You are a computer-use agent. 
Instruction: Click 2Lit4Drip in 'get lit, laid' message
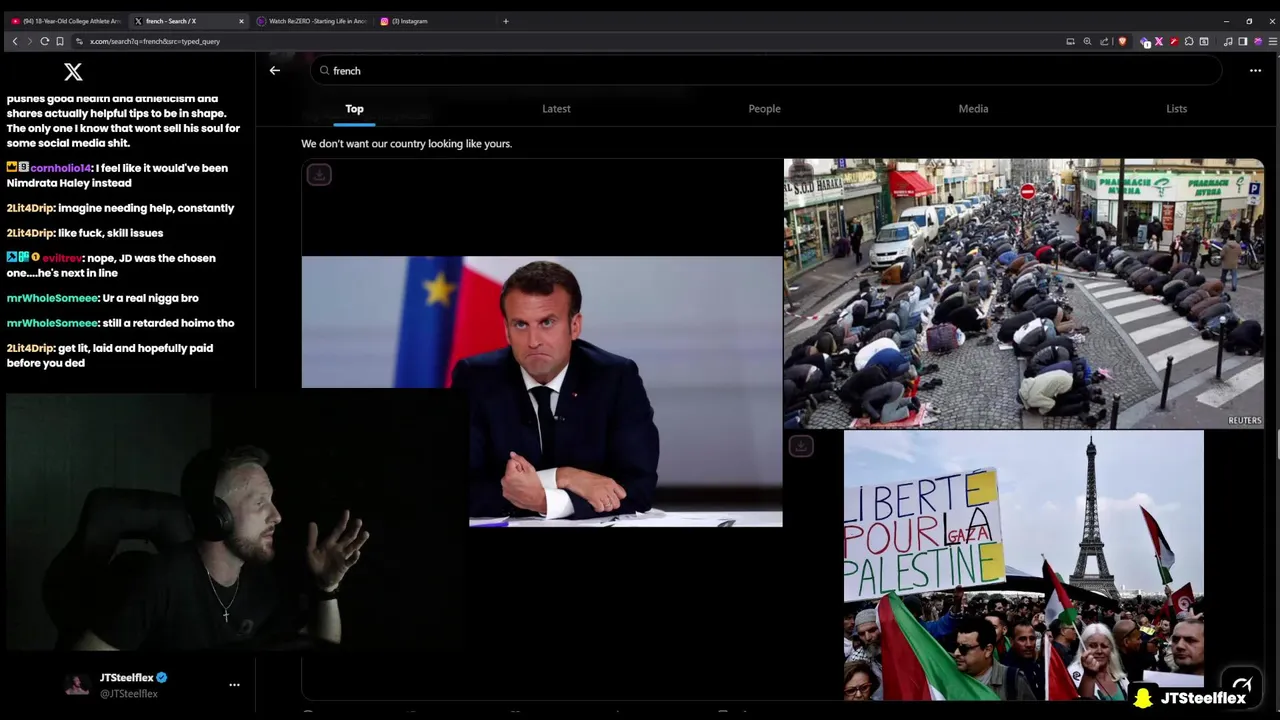click(x=30, y=348)
